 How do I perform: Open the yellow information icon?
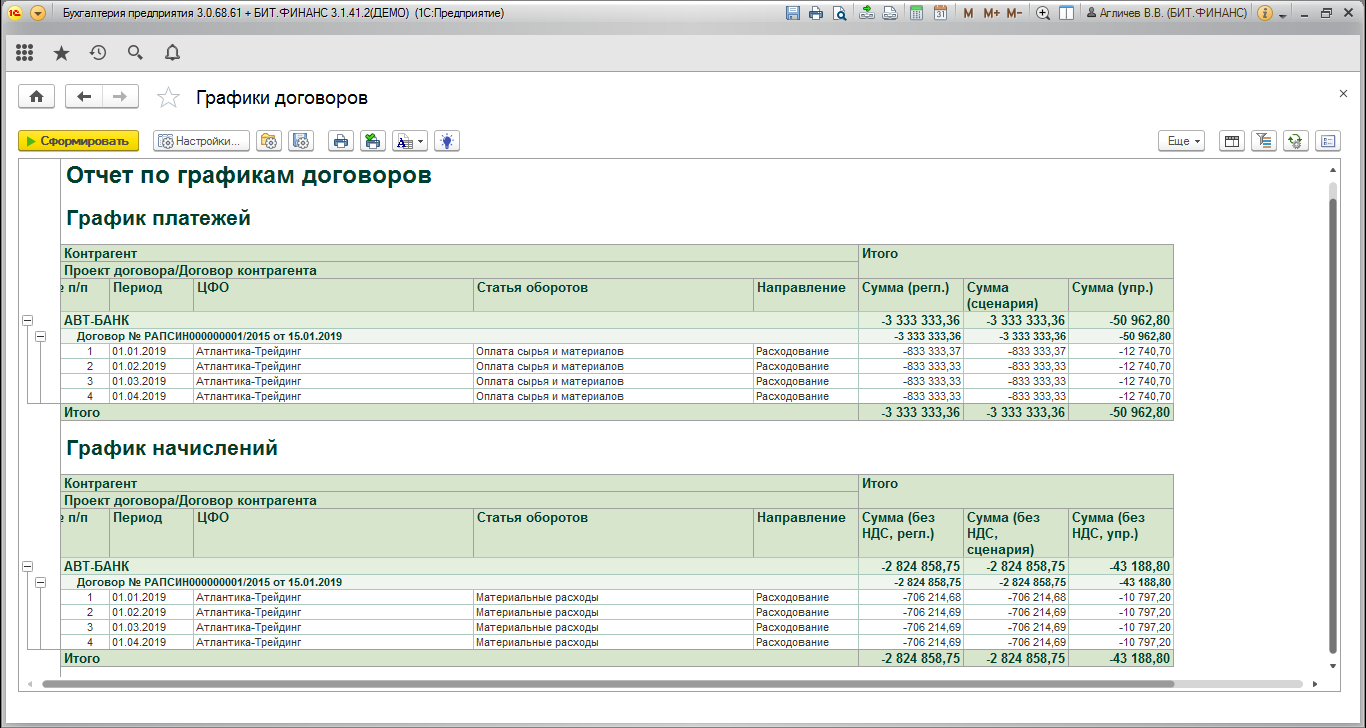pyautogui.click(x=1264, y=13)
